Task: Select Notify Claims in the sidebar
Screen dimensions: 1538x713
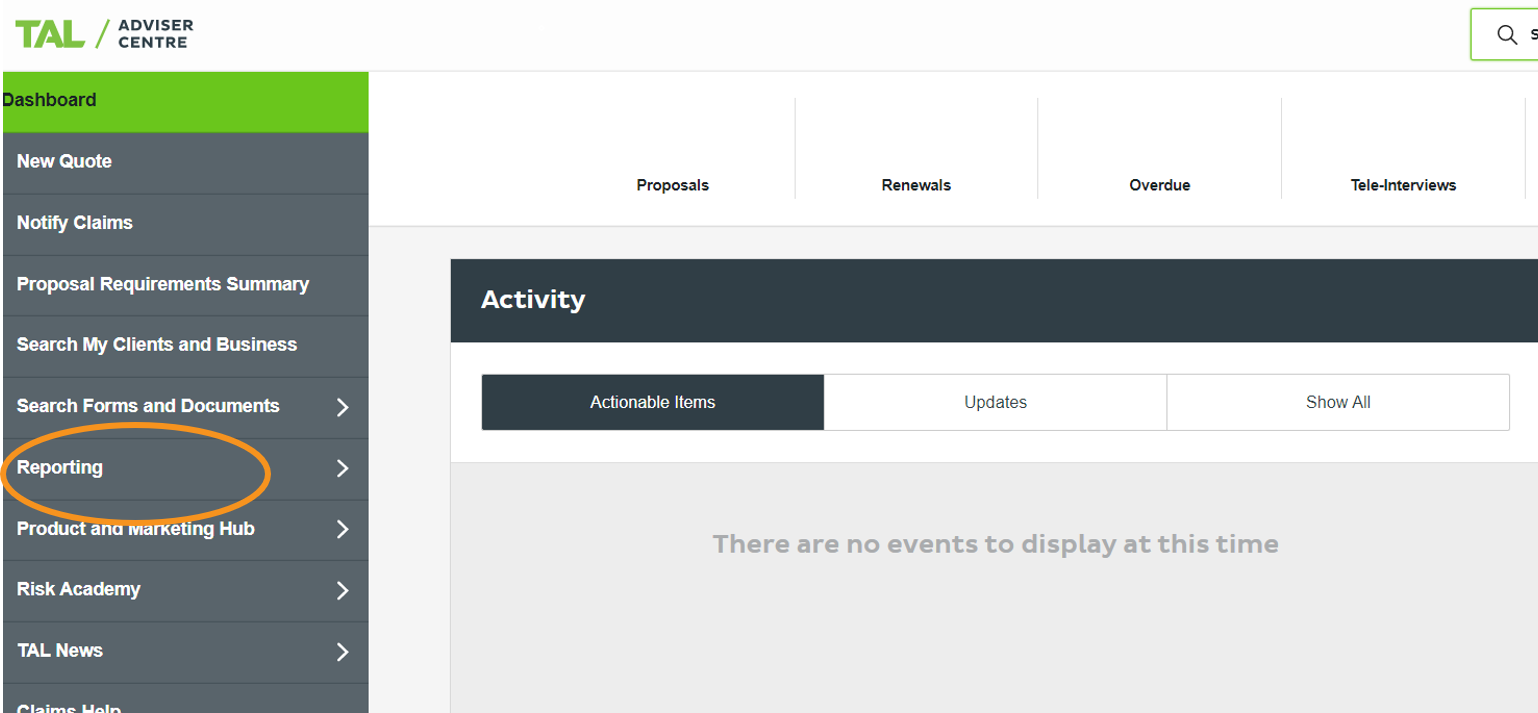Action: pyautogui.click(x=75, y=223)
